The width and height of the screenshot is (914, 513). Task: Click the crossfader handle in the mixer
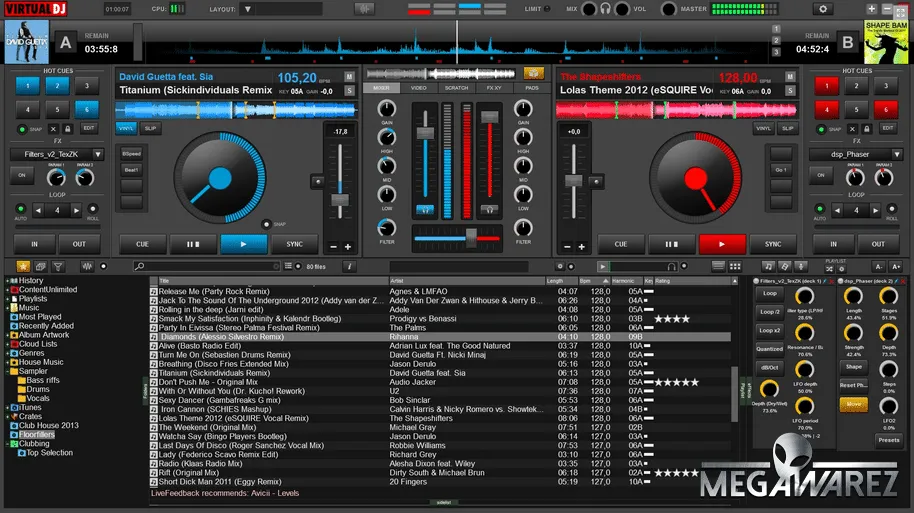coord(471,237)
